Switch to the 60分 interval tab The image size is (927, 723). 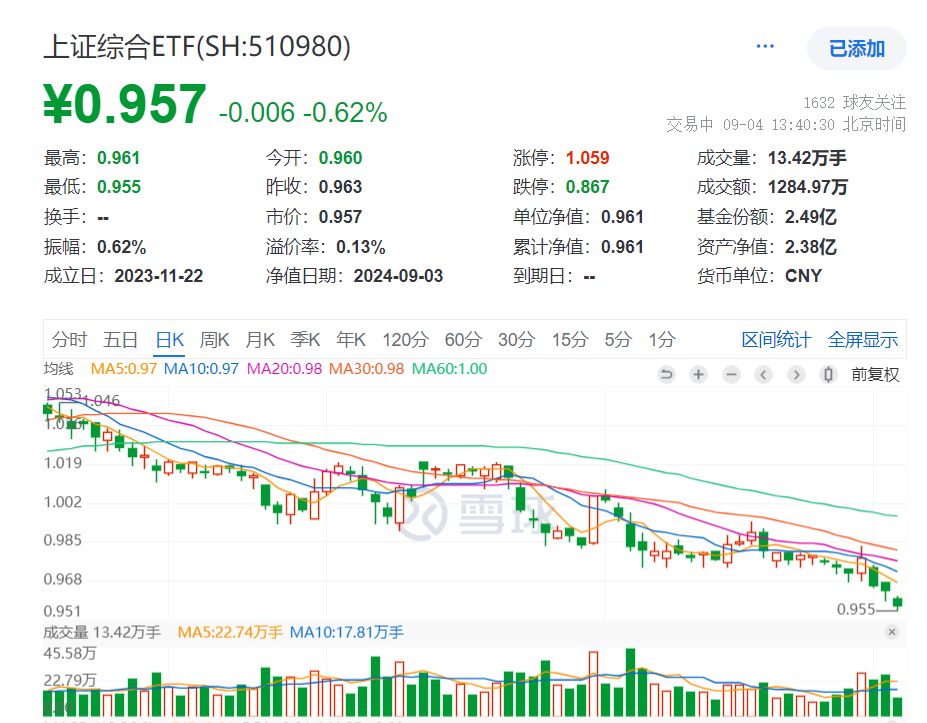point(464,340)
